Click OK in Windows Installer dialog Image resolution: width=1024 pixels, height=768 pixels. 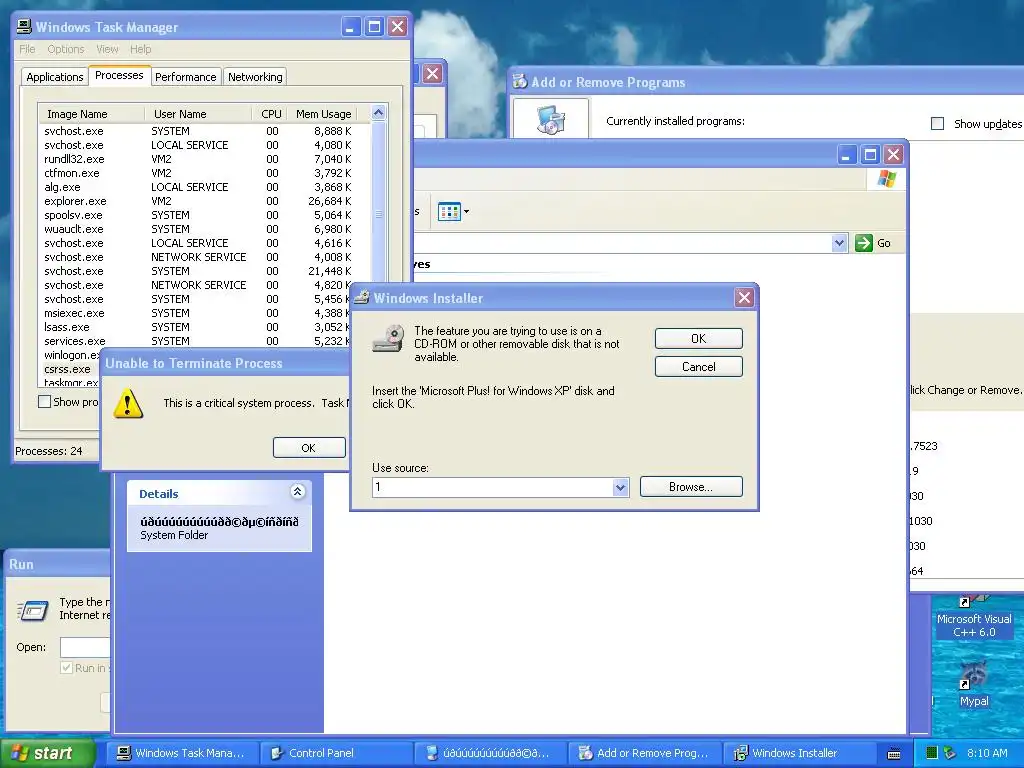tap(698, 338)
